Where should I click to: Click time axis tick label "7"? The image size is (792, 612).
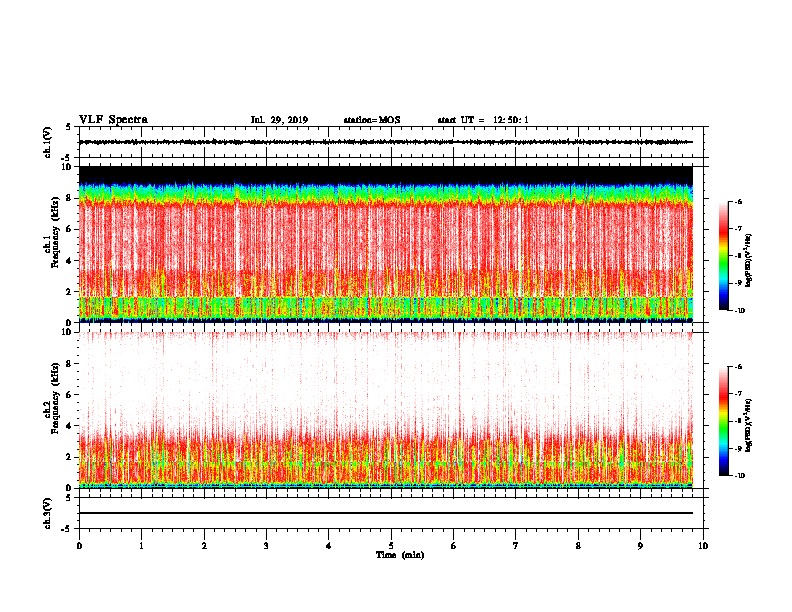(x=516, y=546)
